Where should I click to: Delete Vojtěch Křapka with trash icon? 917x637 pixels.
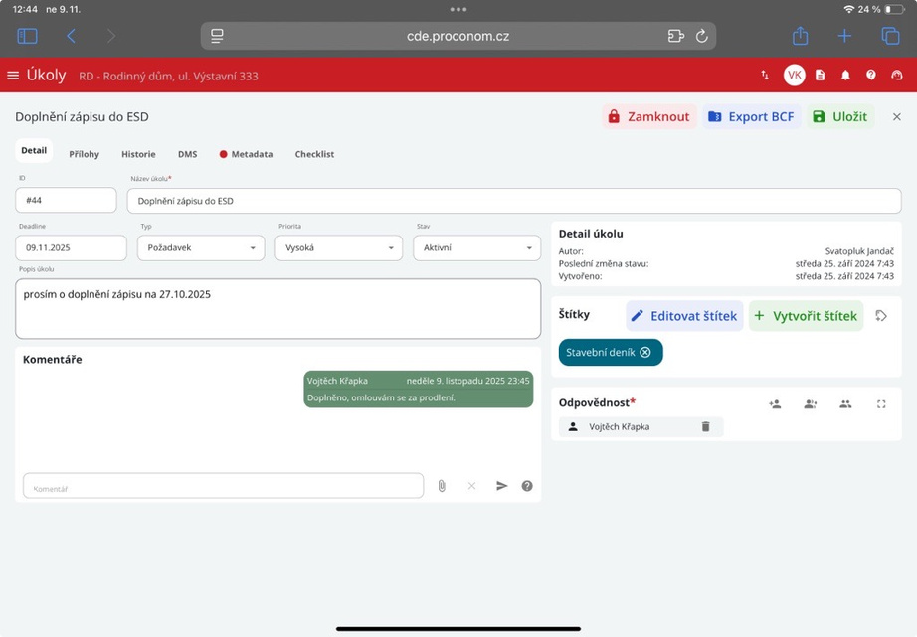(x=705, y=427)
